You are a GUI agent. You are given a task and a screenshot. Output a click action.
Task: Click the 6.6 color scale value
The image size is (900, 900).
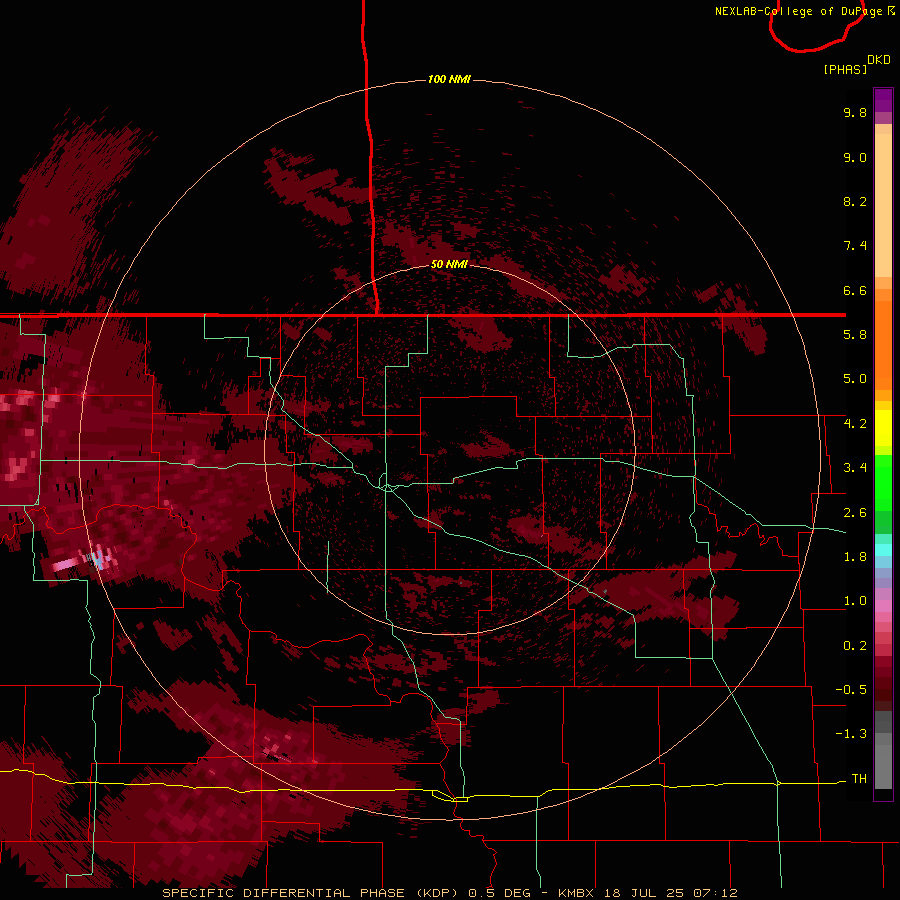click(x=855, y=290)
